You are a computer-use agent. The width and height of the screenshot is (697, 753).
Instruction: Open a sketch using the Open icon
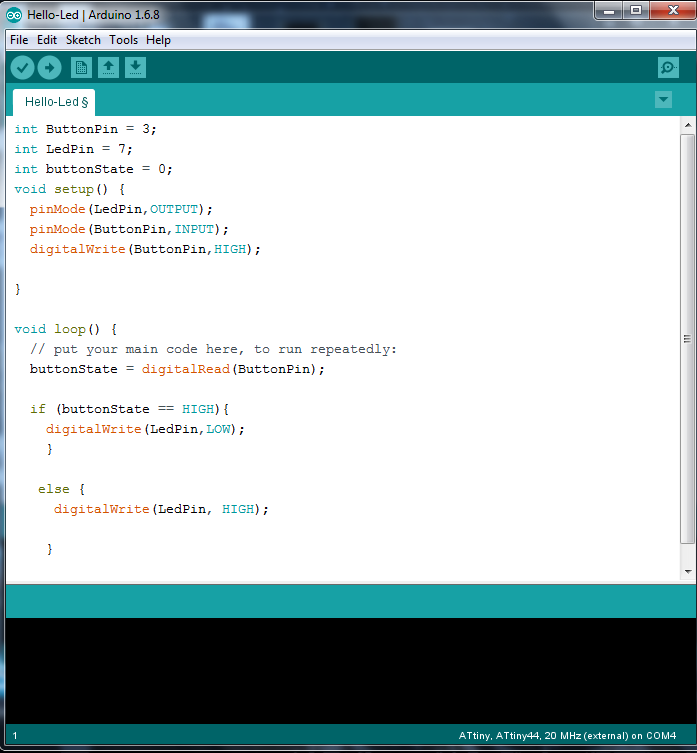click(x=109, y=68)
